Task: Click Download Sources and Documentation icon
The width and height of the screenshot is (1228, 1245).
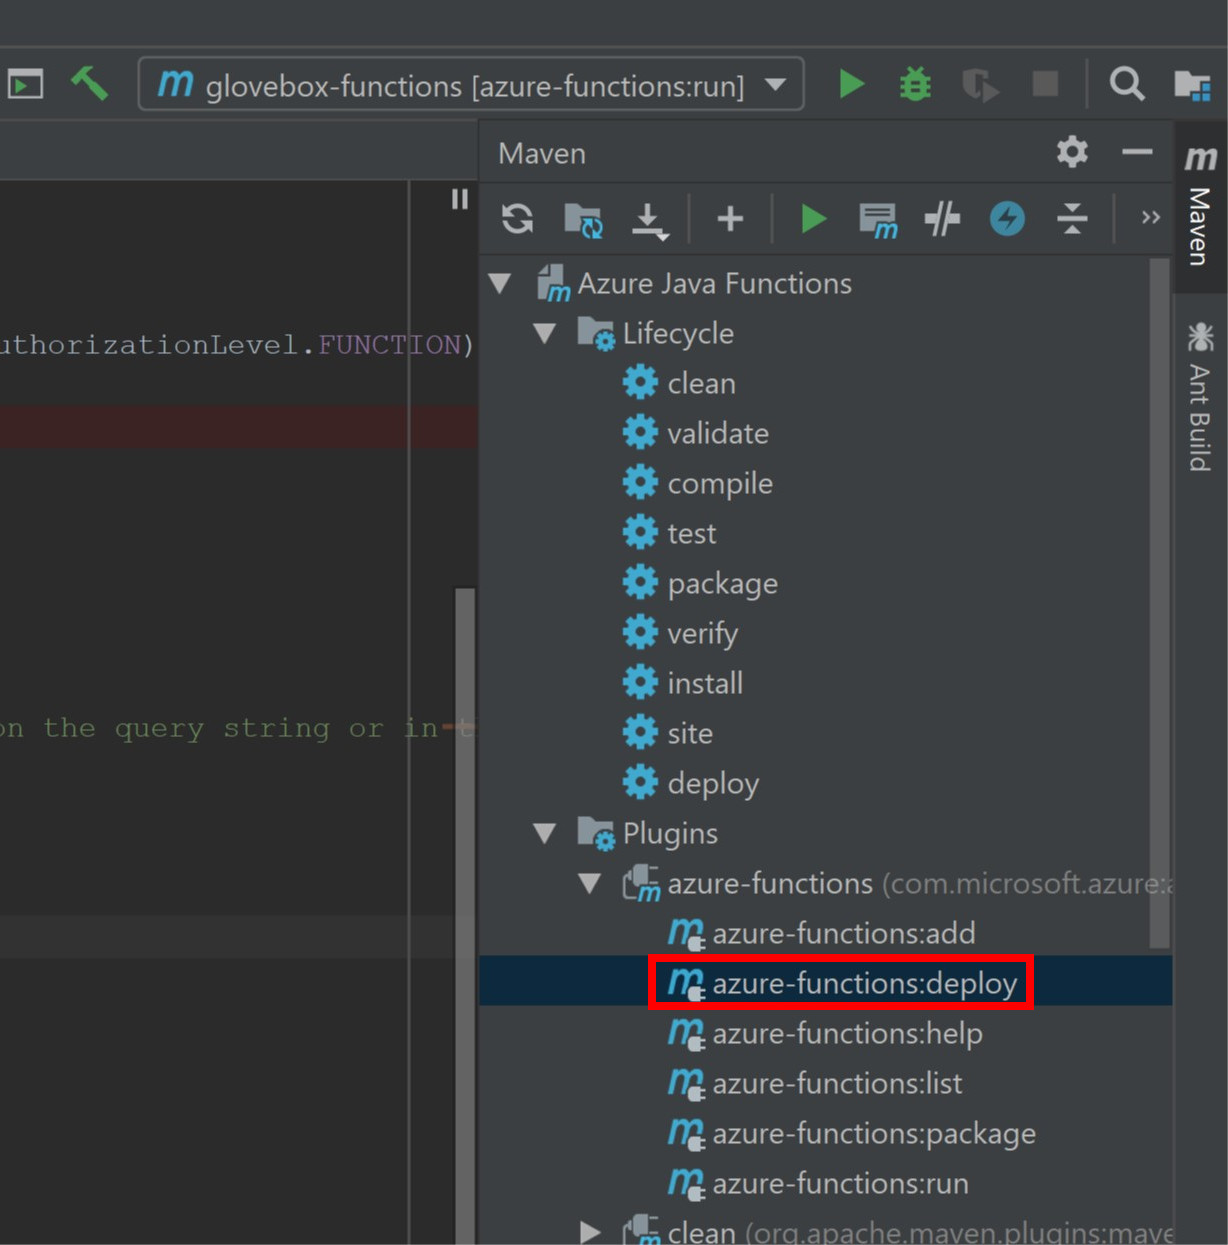Action: [x=649, y=220]
